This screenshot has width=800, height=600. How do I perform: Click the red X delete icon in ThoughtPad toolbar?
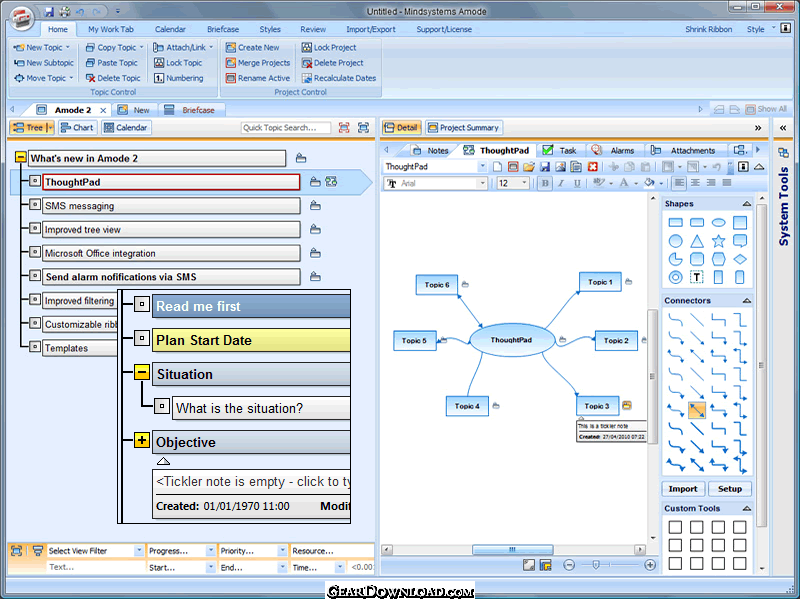(592, 167)
